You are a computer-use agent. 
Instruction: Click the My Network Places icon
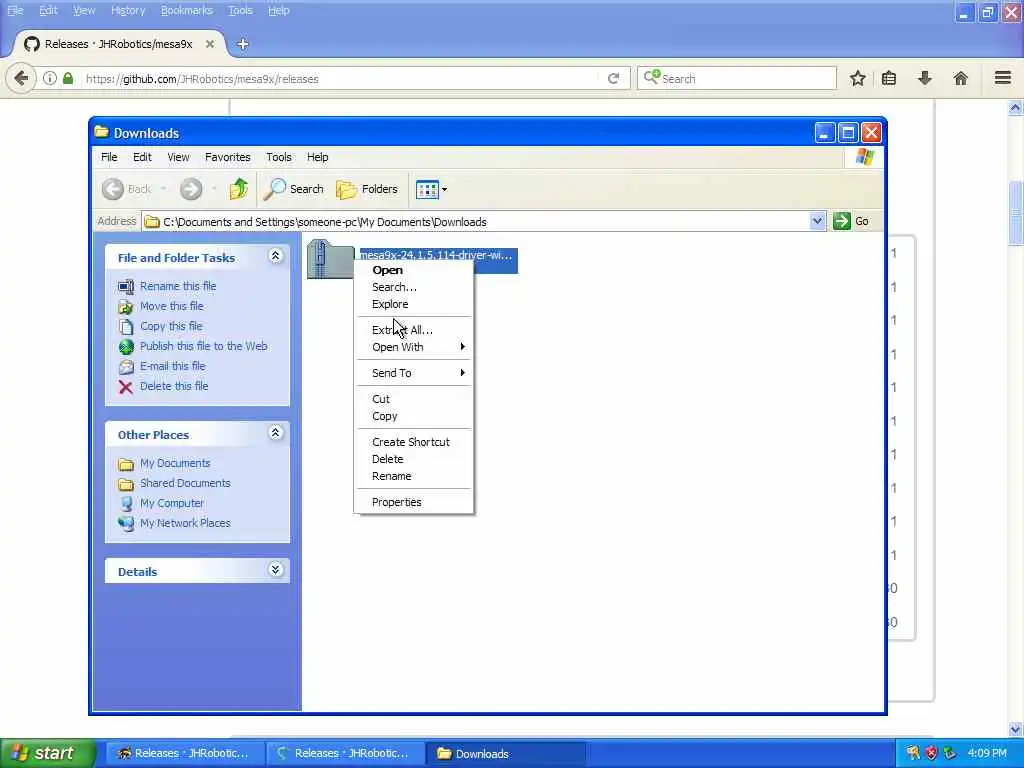tap(126, 524)
